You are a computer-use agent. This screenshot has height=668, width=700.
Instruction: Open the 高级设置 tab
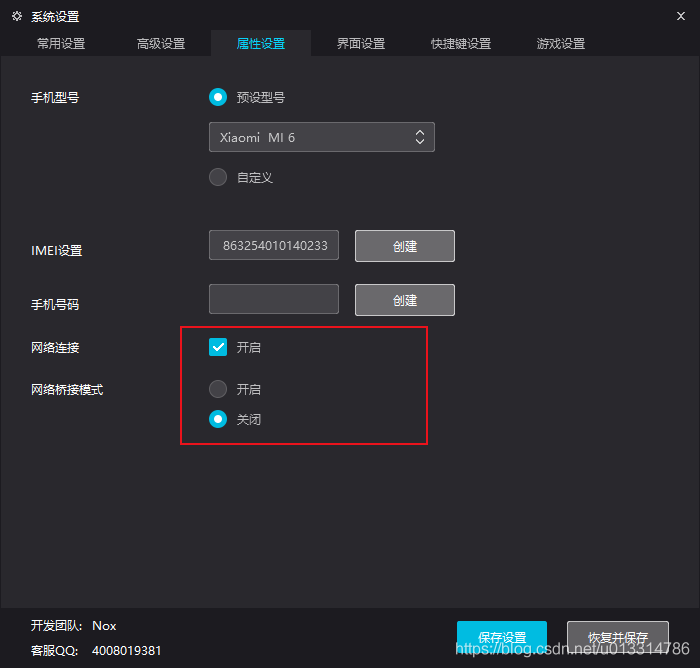(161, 44)
